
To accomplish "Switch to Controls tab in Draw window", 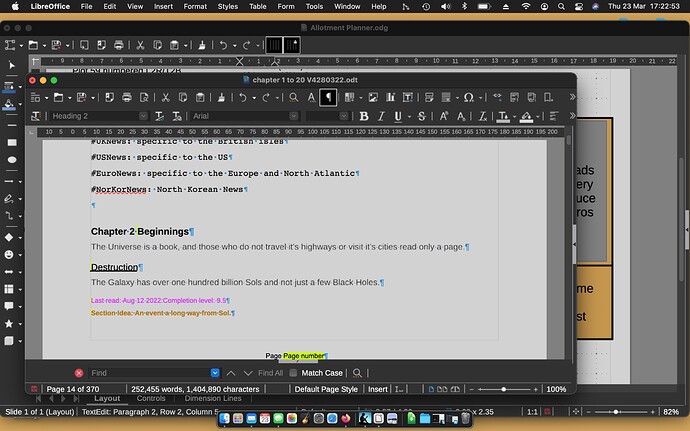I will pos(150,398).
